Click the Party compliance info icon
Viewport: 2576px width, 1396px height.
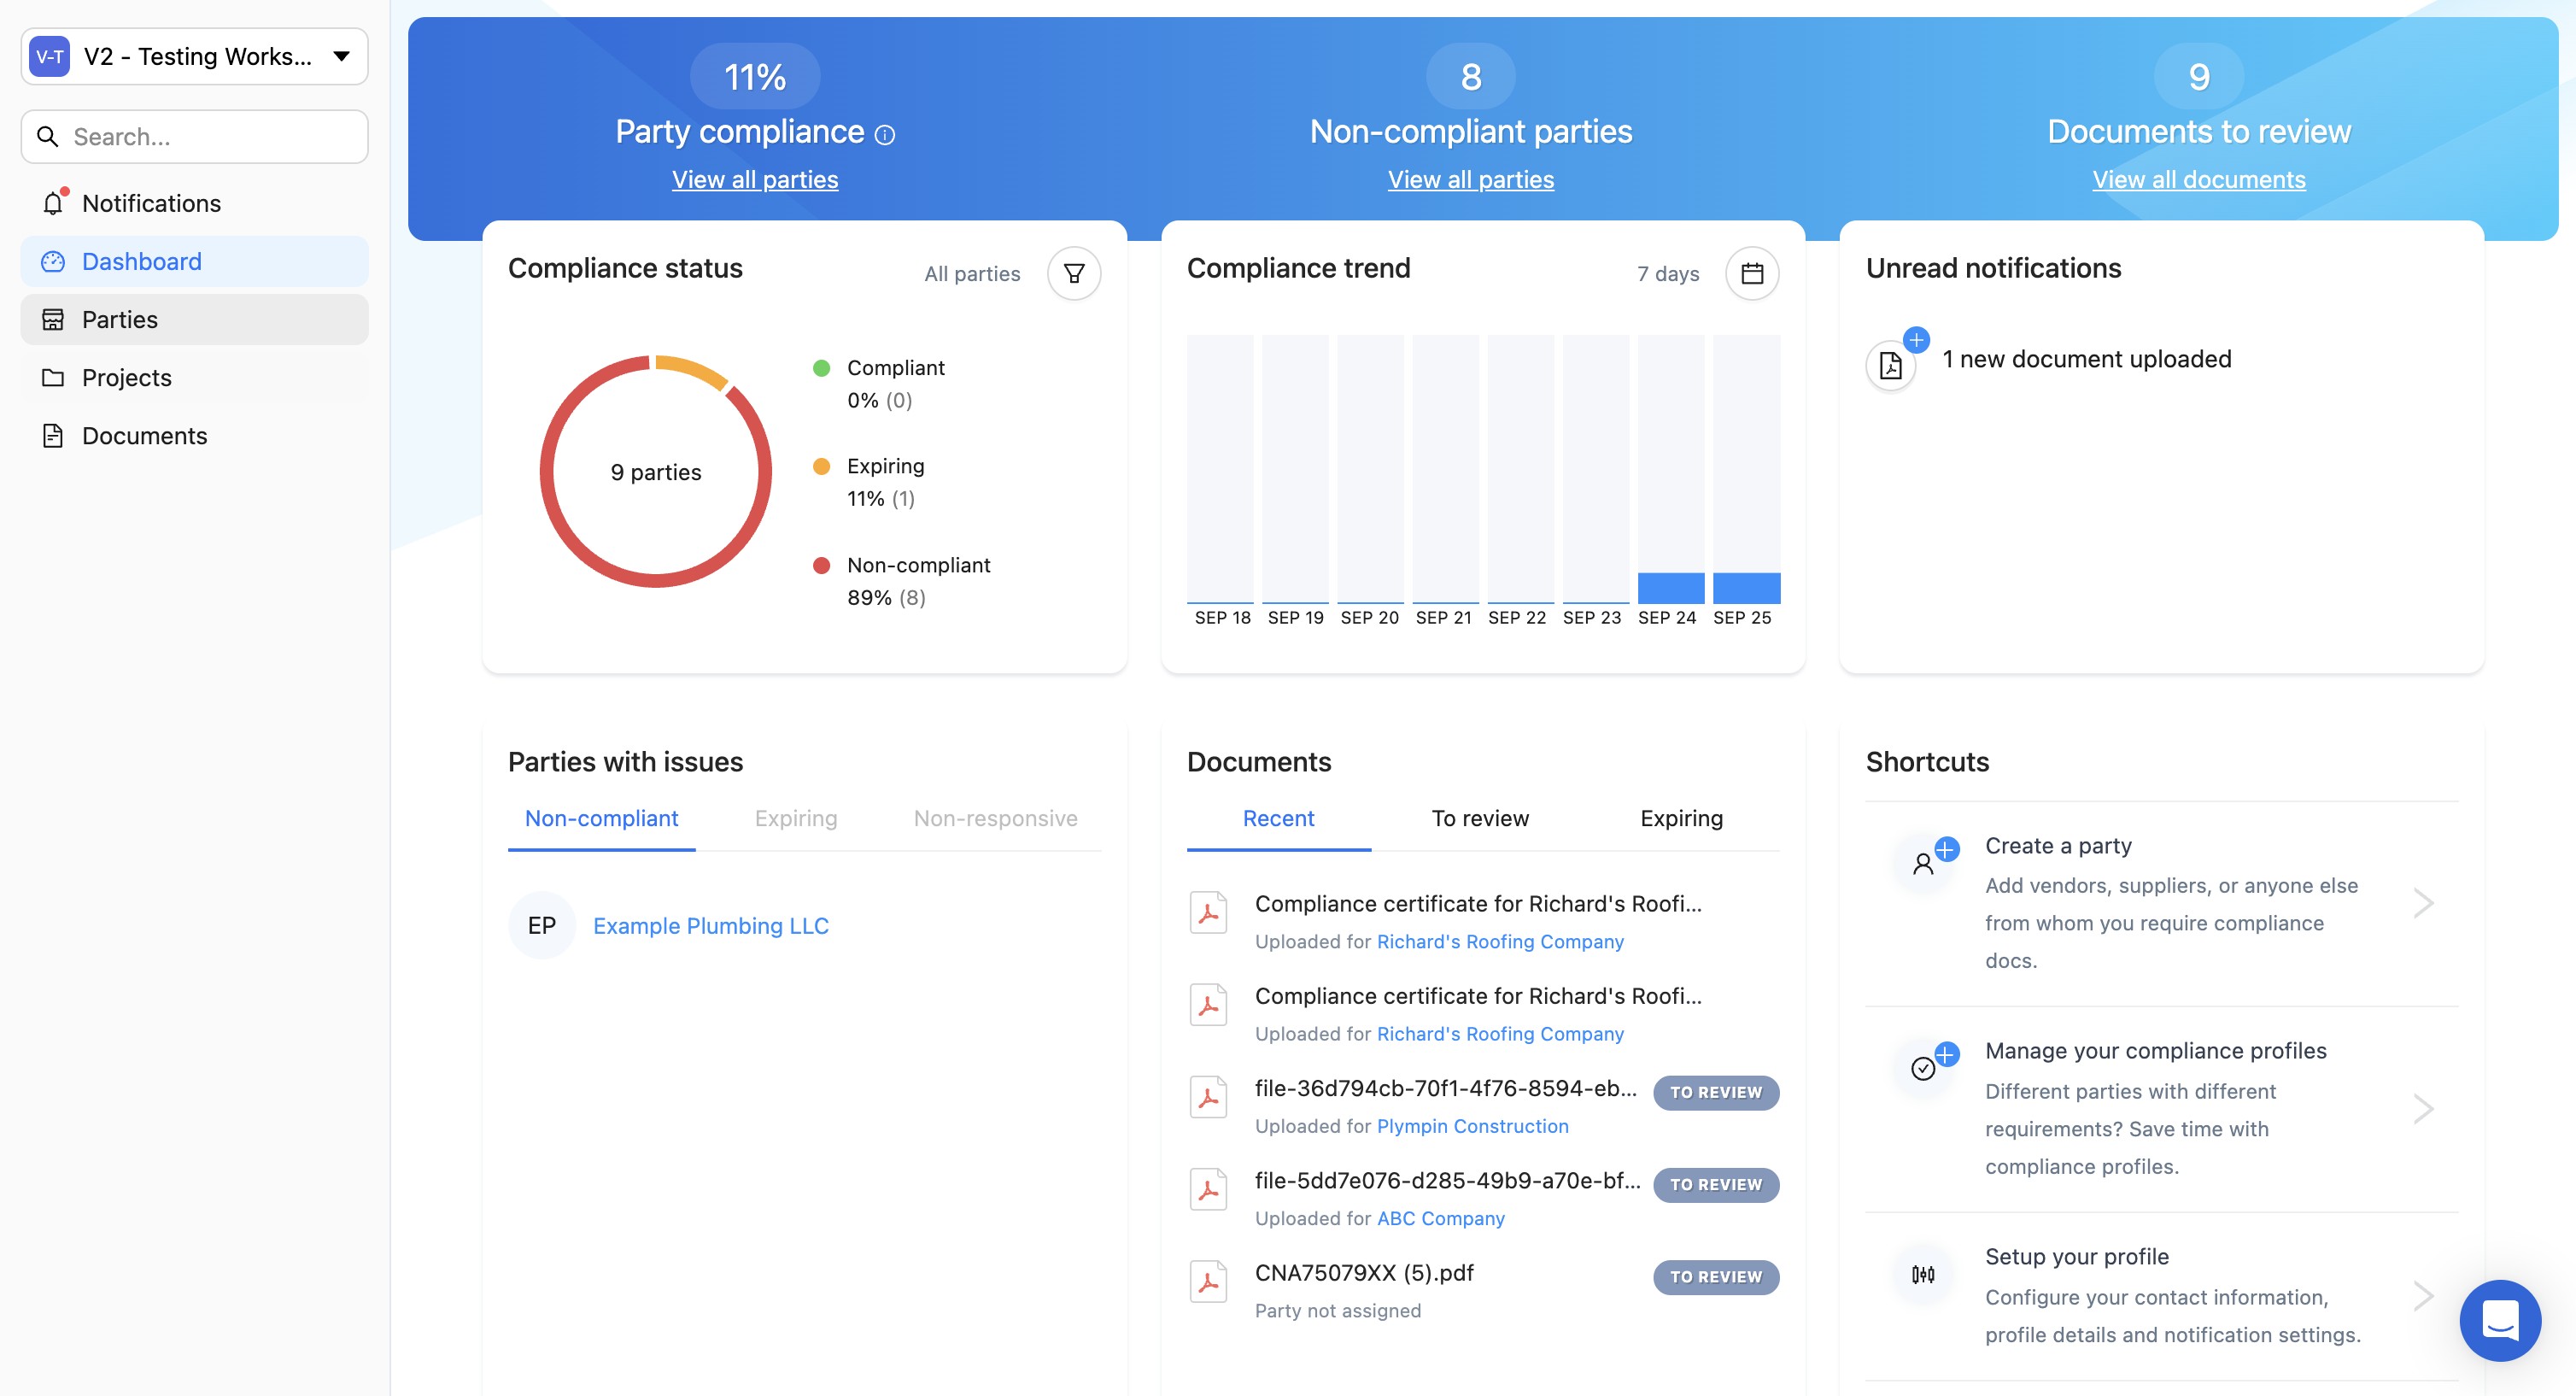885,134
